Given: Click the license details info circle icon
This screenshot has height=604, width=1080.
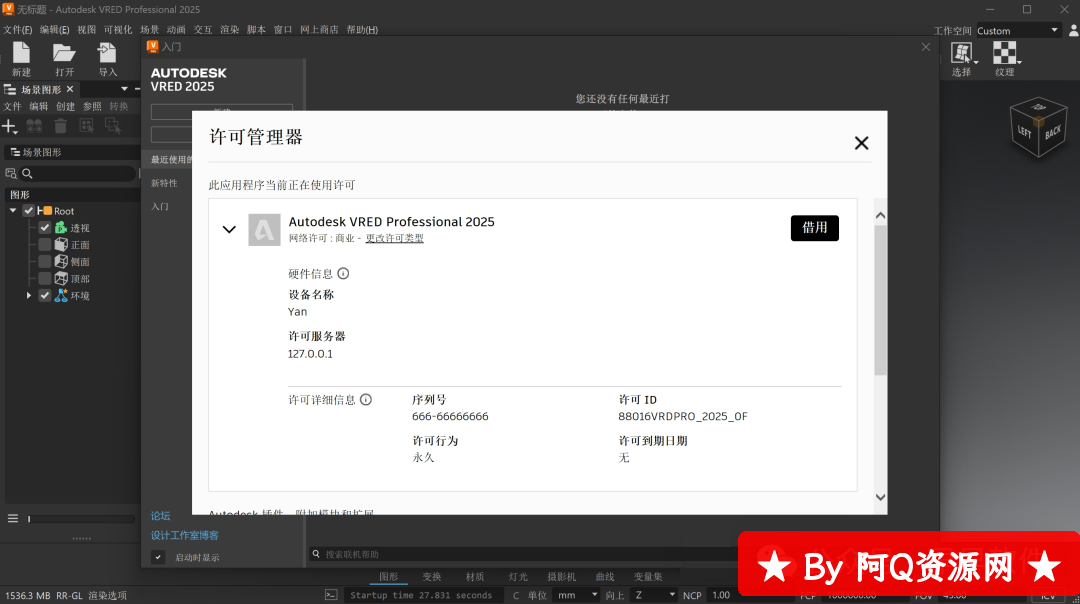Looking at the screenshot, I should point(366,399).
